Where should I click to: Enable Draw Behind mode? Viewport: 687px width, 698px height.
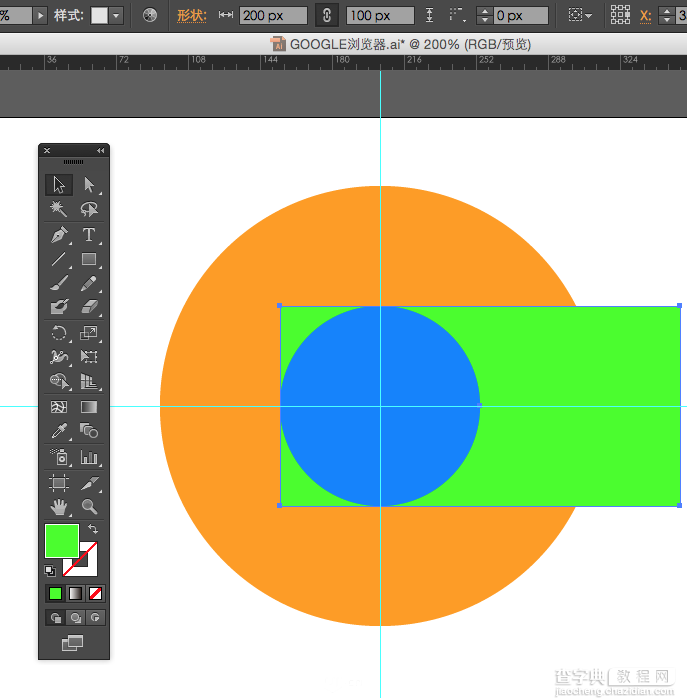coord(75,618)
